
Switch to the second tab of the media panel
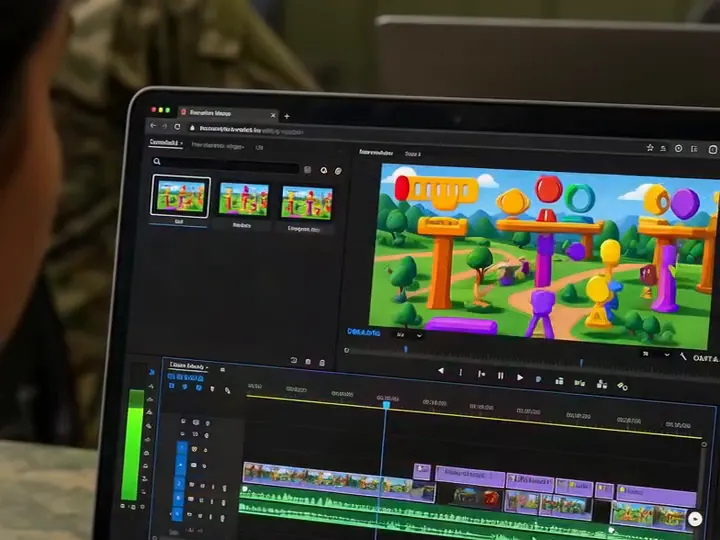(x=218, y=146)
